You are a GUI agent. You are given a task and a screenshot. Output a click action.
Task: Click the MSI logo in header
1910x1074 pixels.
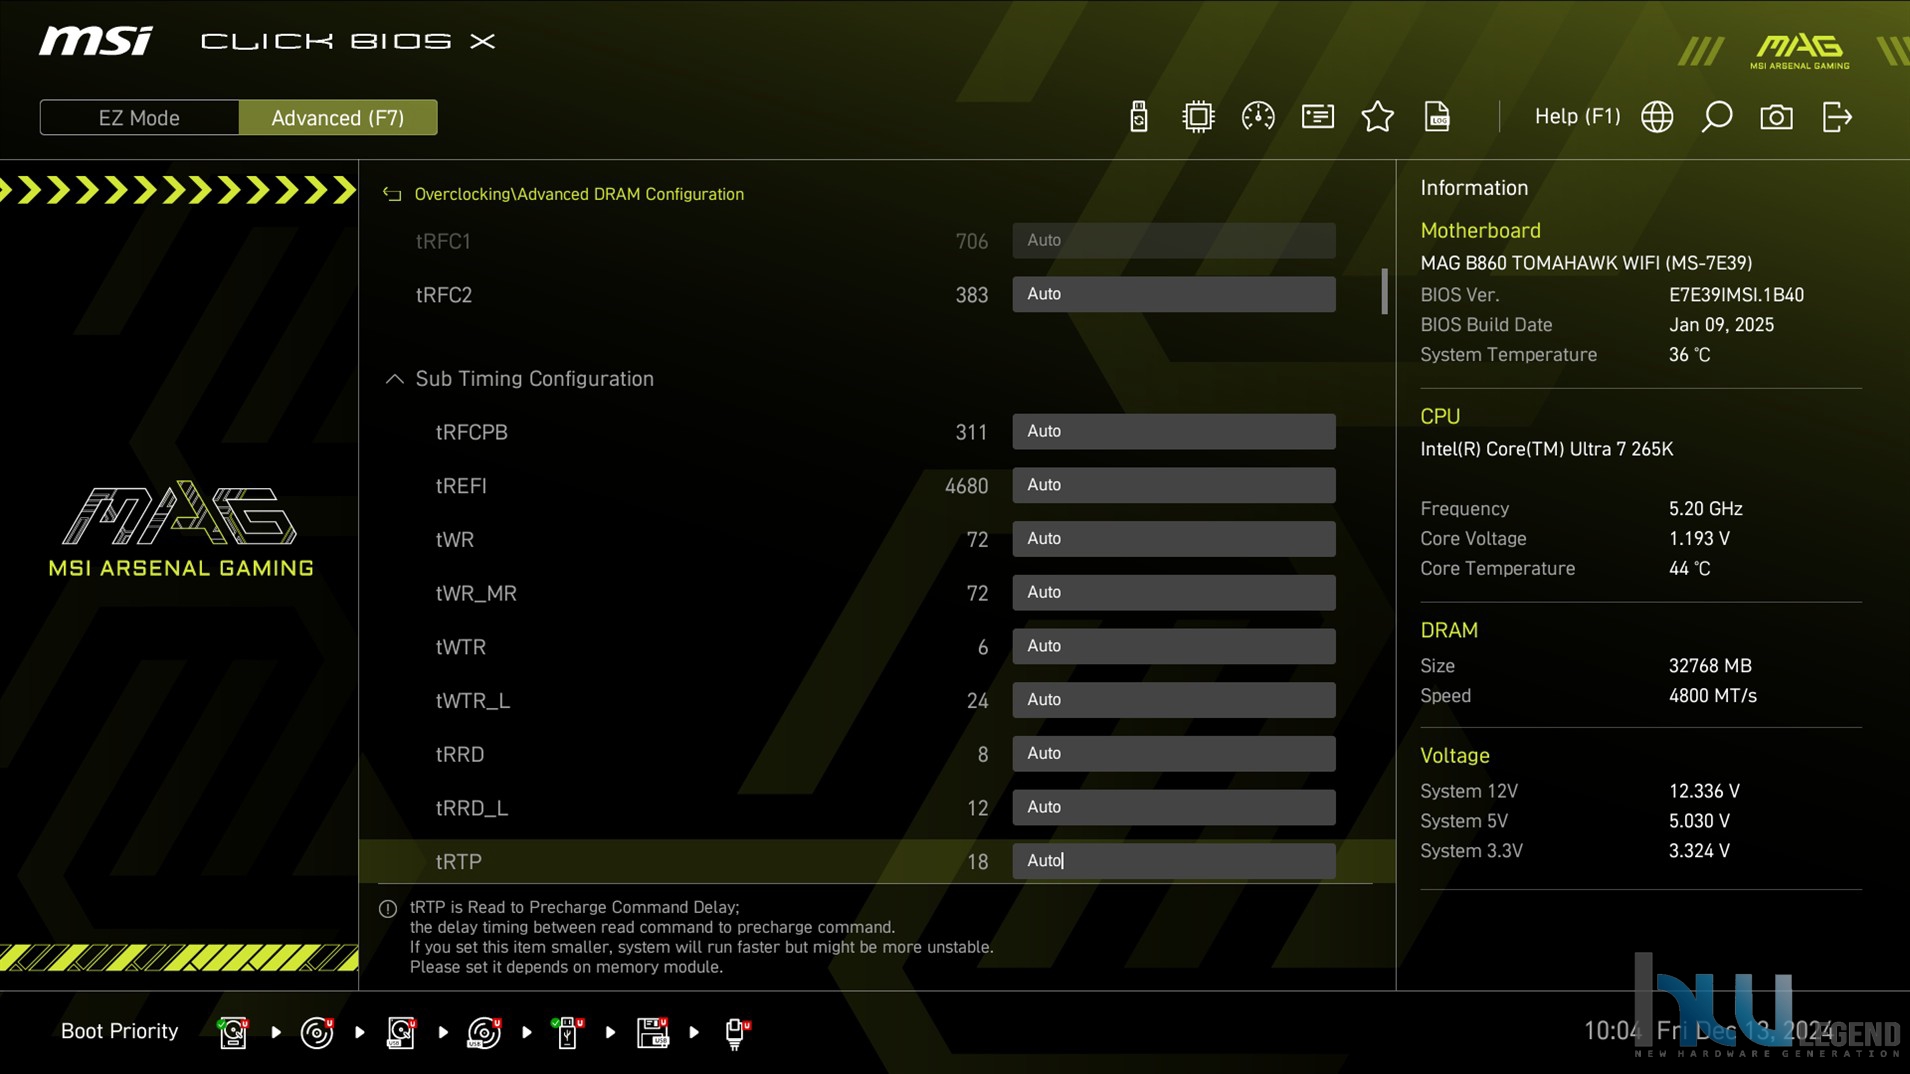tap(96, 41)
